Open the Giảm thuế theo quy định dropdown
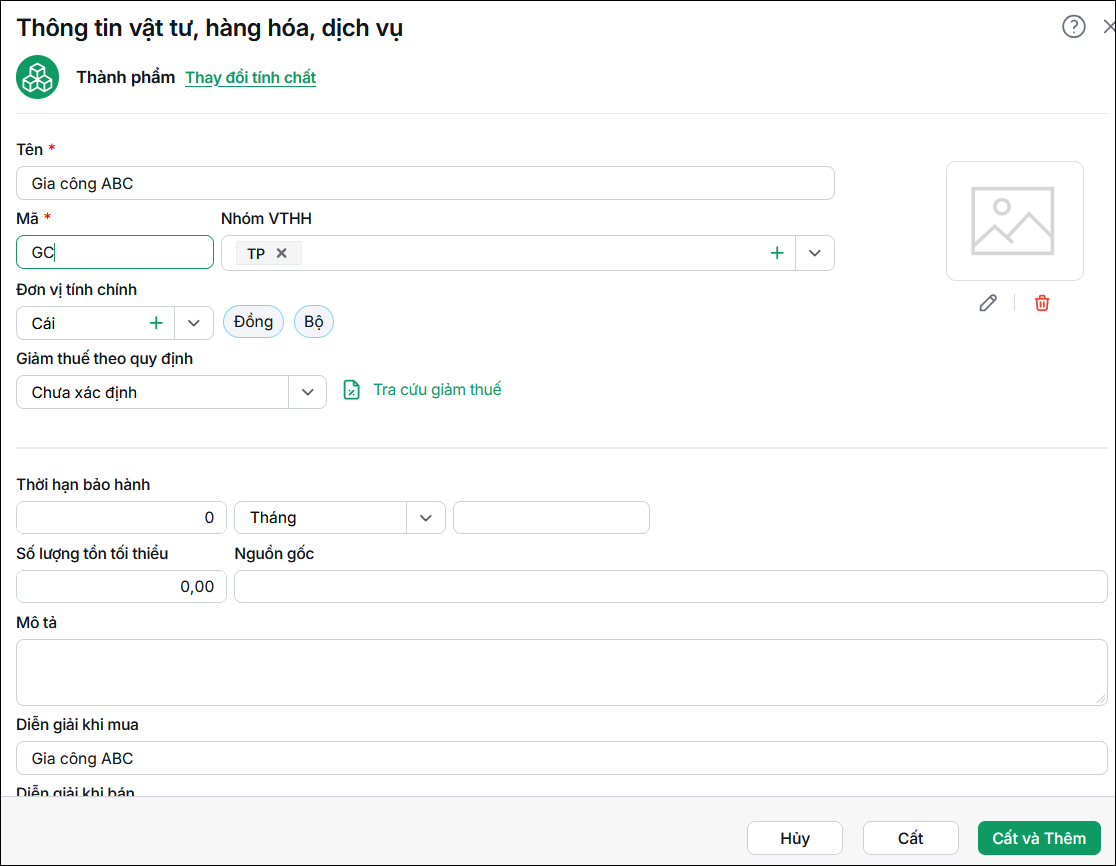The image size is (1116, 866). point(307,392)
